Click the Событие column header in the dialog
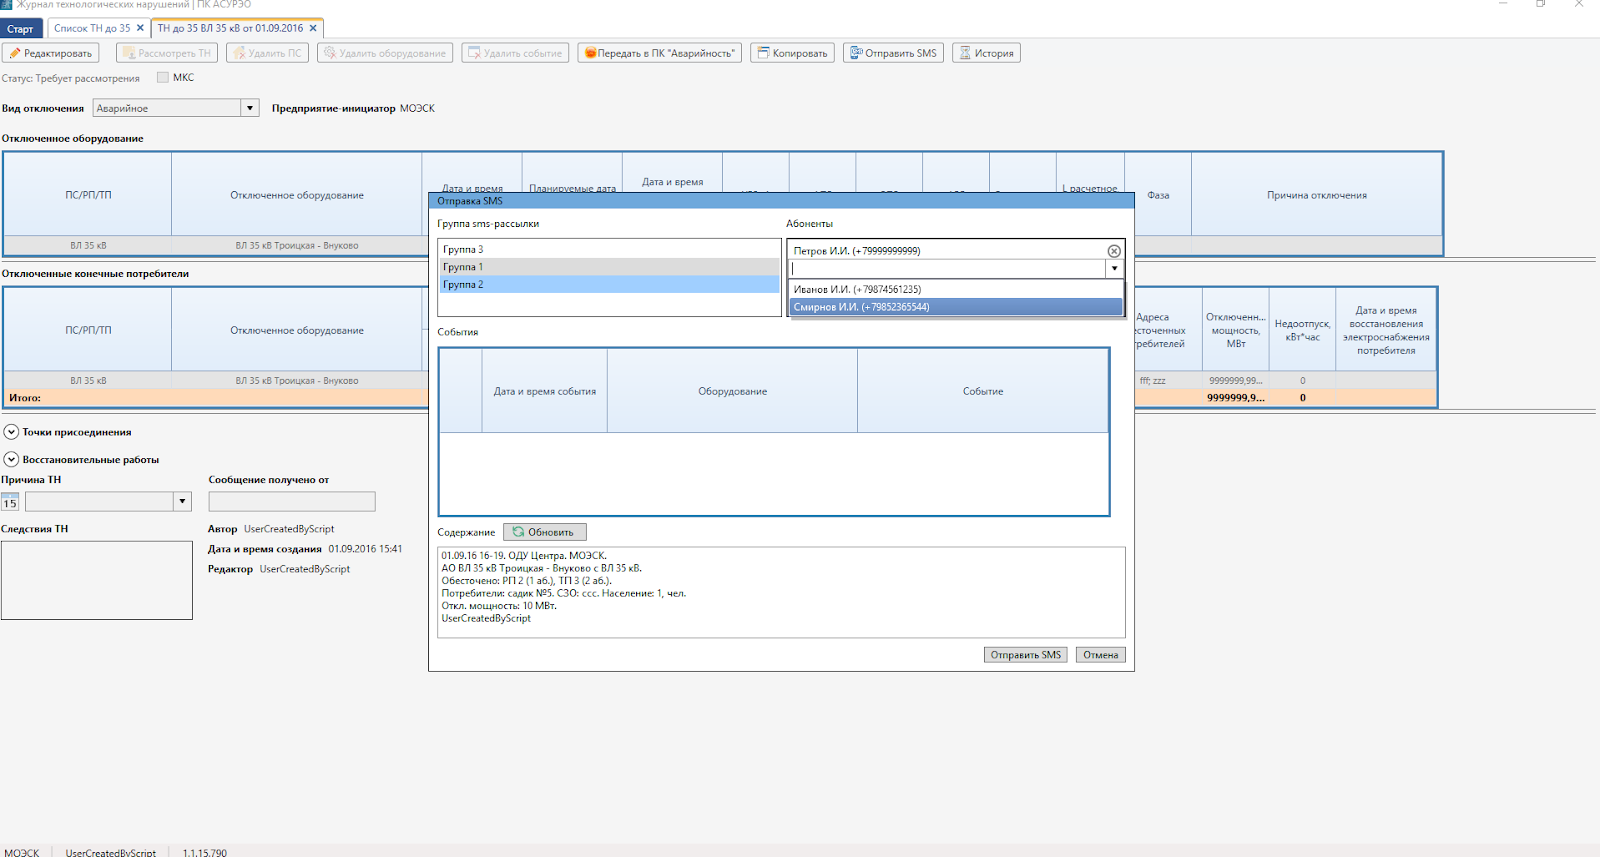 click(983, 391)
